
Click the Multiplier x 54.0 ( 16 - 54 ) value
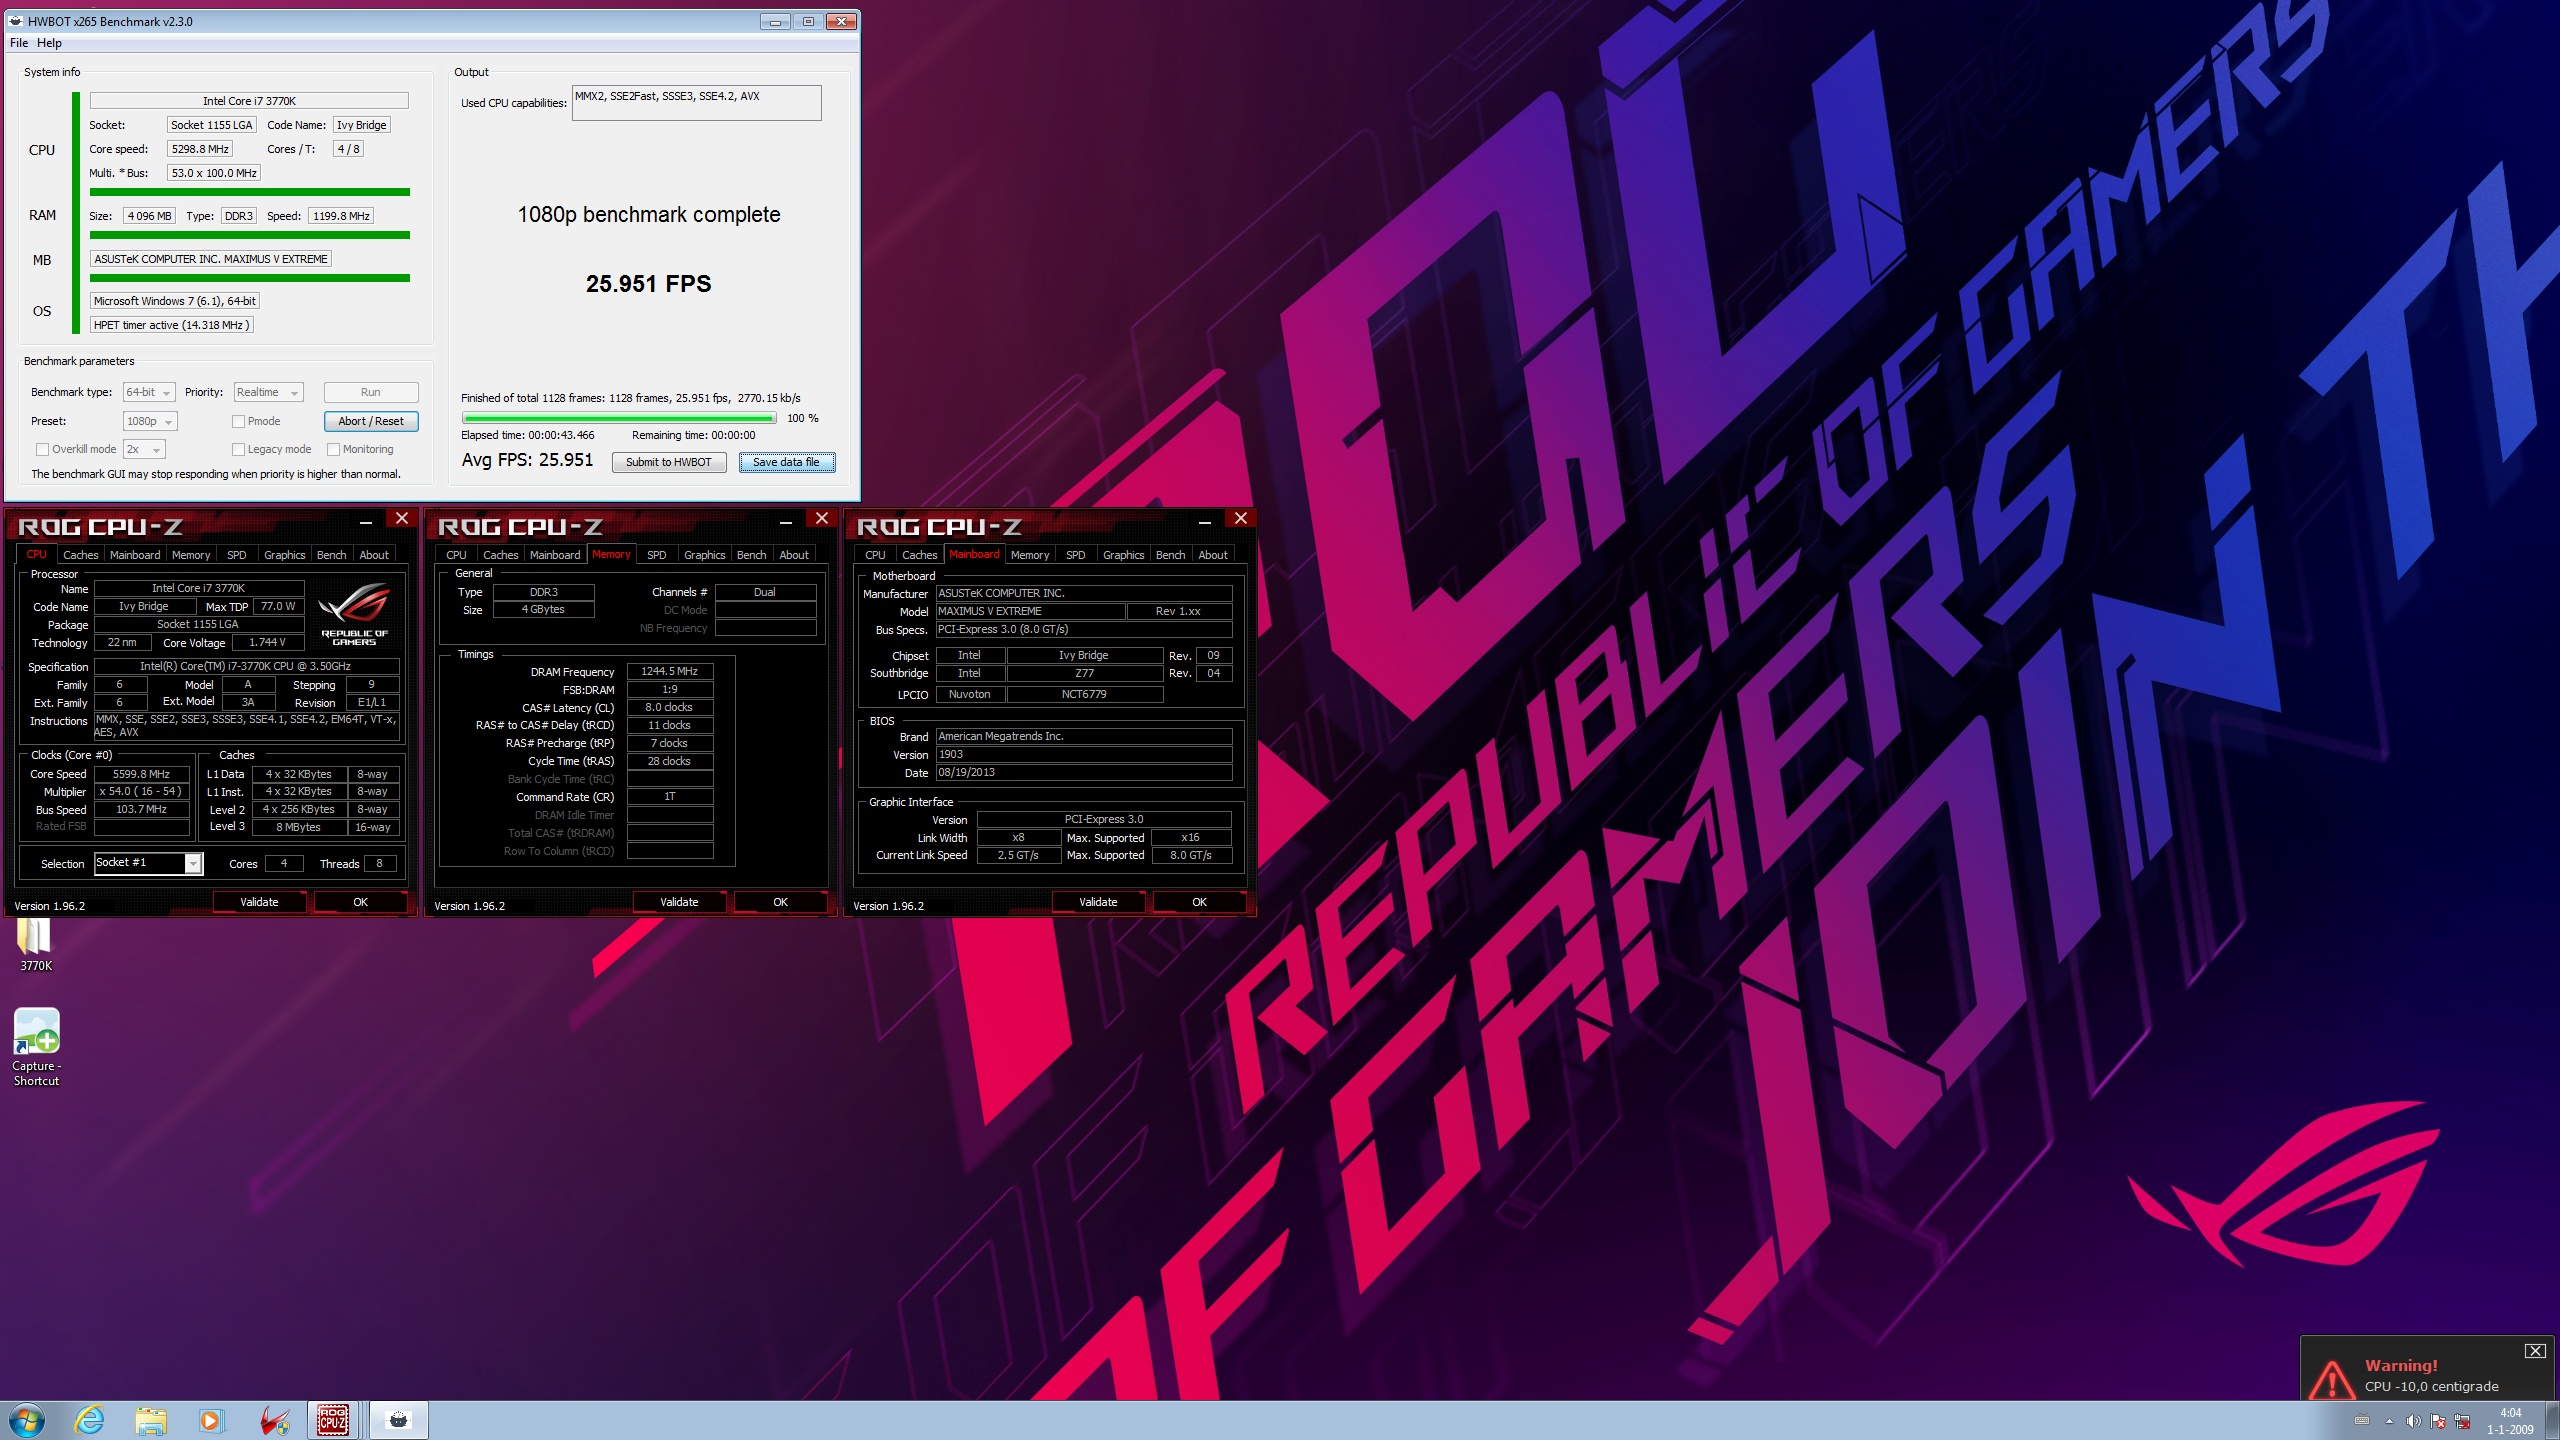click(141, 792)
